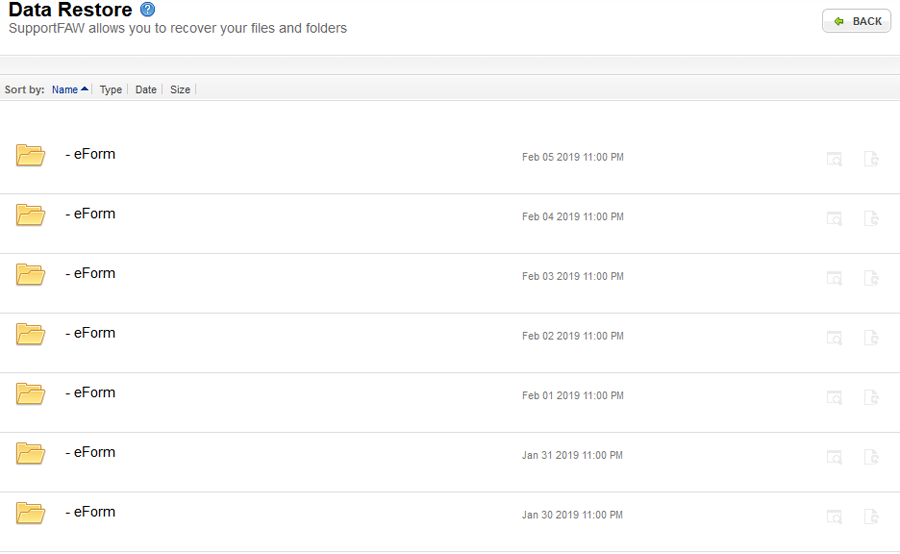Select the eForm name dated Jan 31 2019

(90, 452)
